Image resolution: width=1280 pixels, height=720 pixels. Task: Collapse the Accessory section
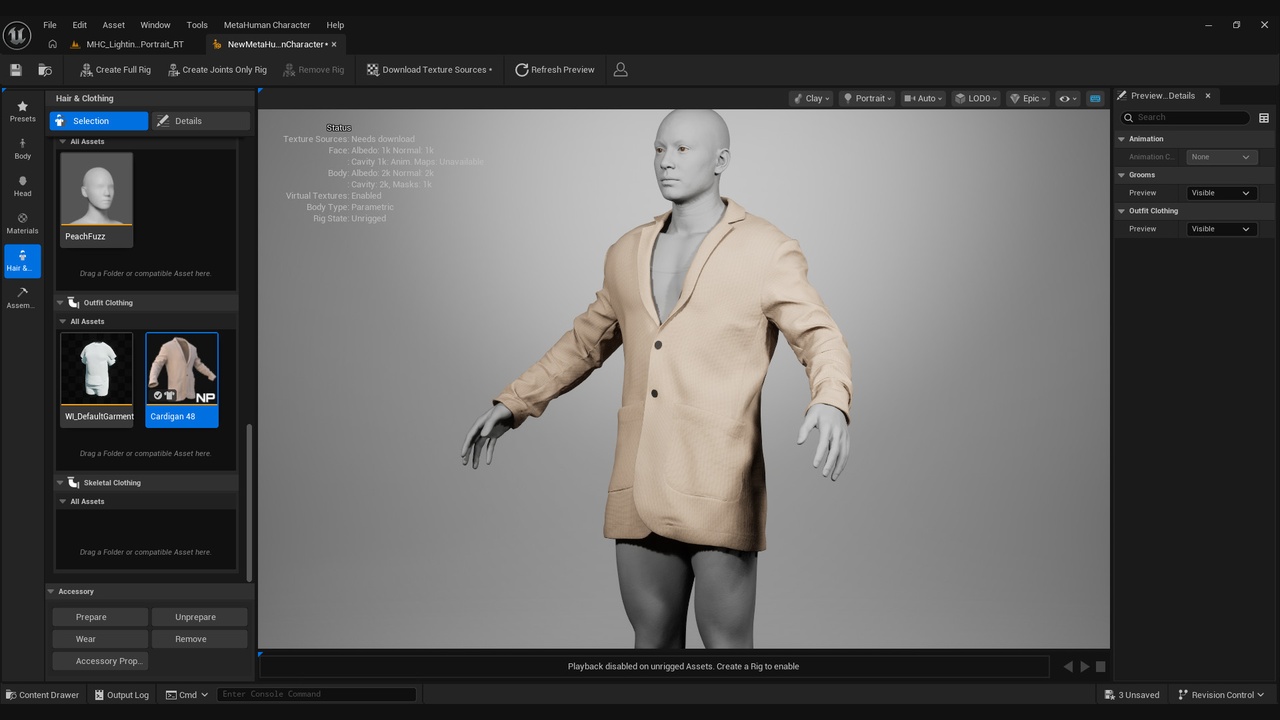pyautogui.click(x=51, y=591)
